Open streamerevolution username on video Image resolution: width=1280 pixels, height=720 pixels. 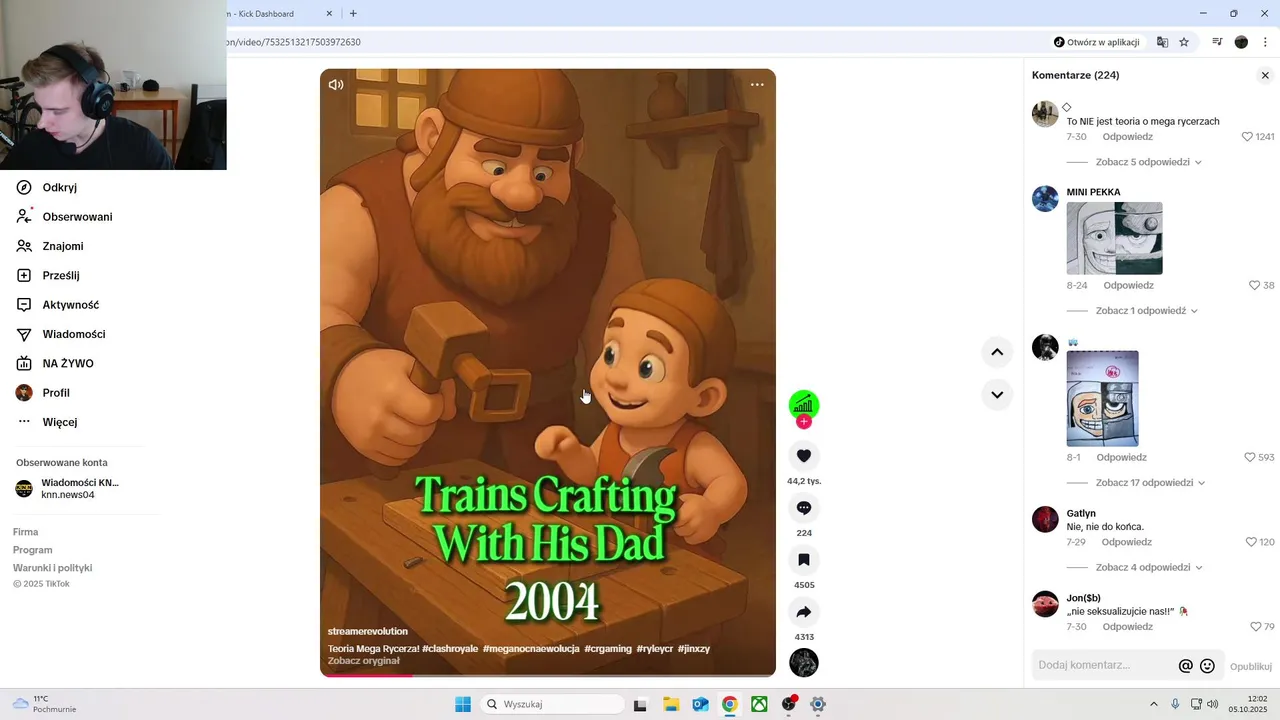tap(368, 631)
